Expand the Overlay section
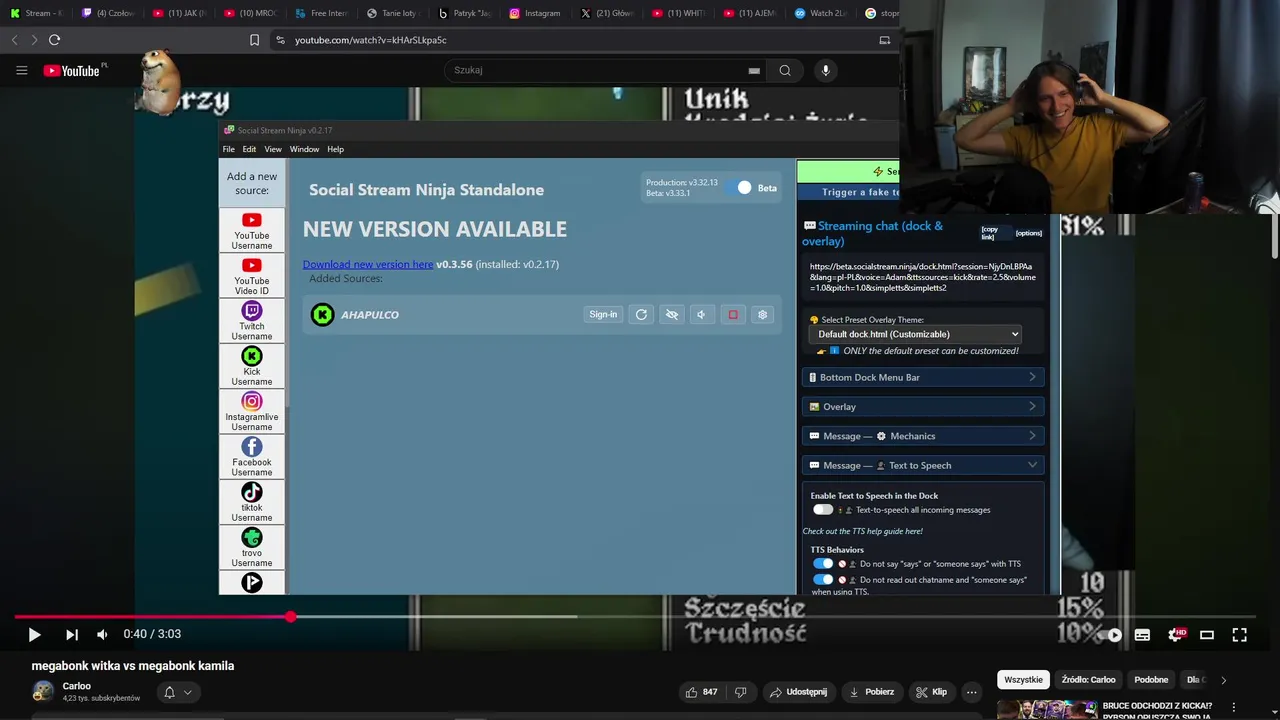1280x720 pixels. pos(923,407)
